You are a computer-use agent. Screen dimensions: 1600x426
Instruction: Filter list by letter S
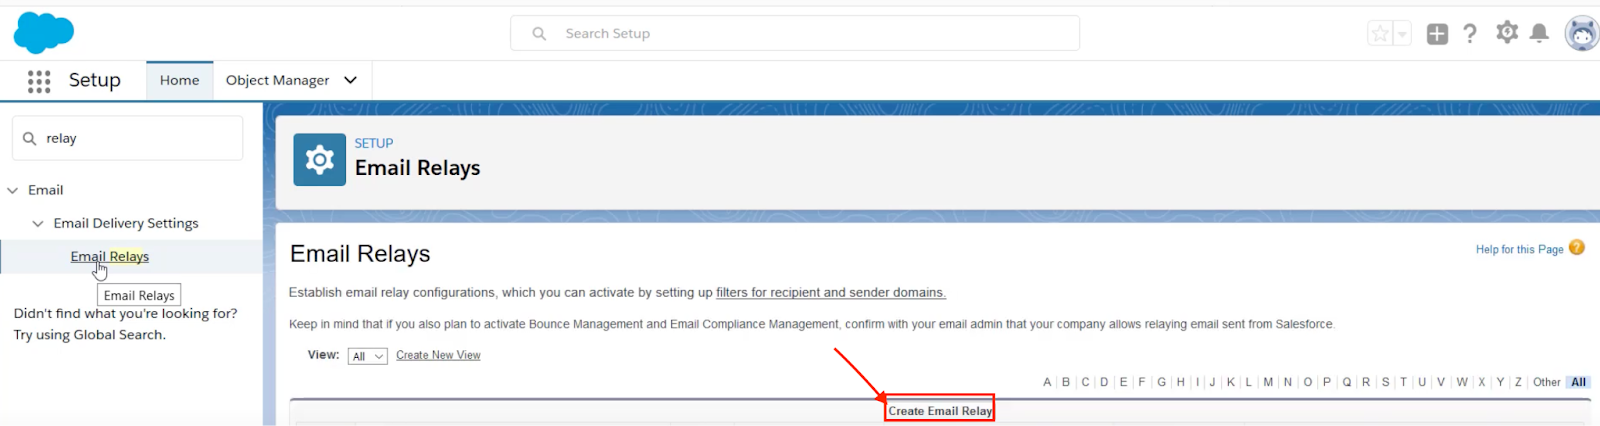[x=1385, y=382]
